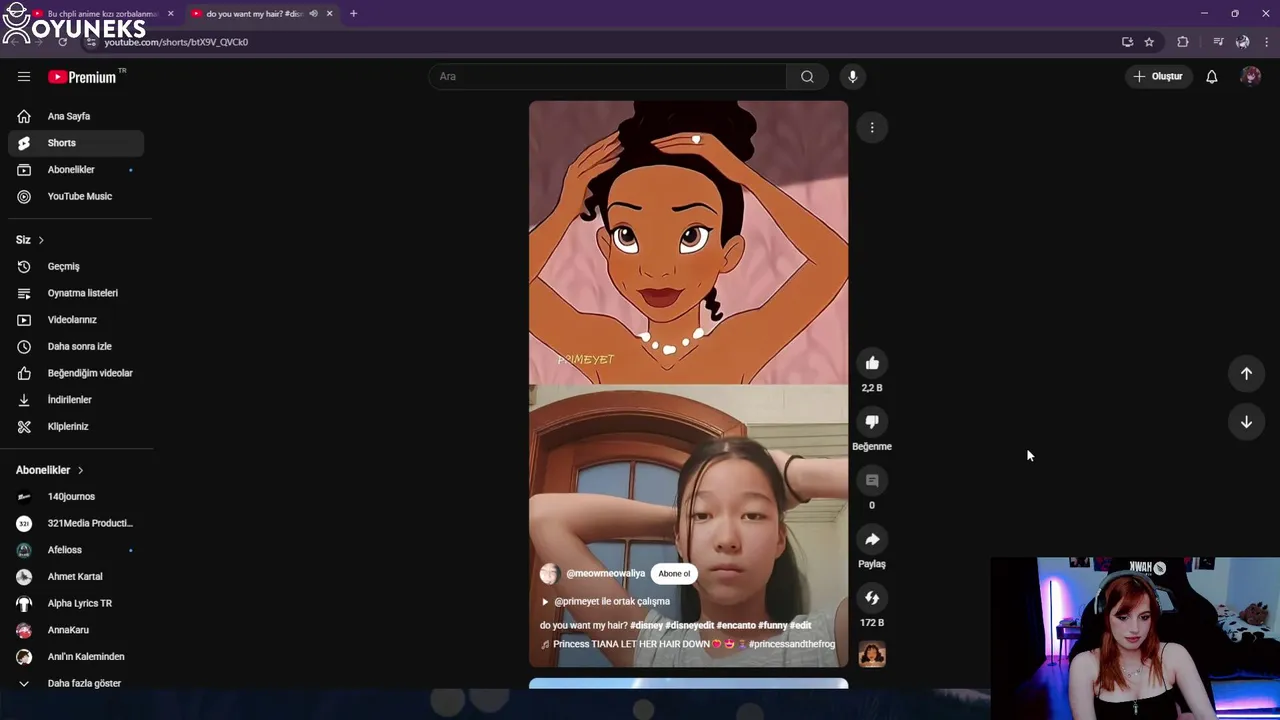
Task: Open Klipleriniz clips page
Action: [76, 426]
